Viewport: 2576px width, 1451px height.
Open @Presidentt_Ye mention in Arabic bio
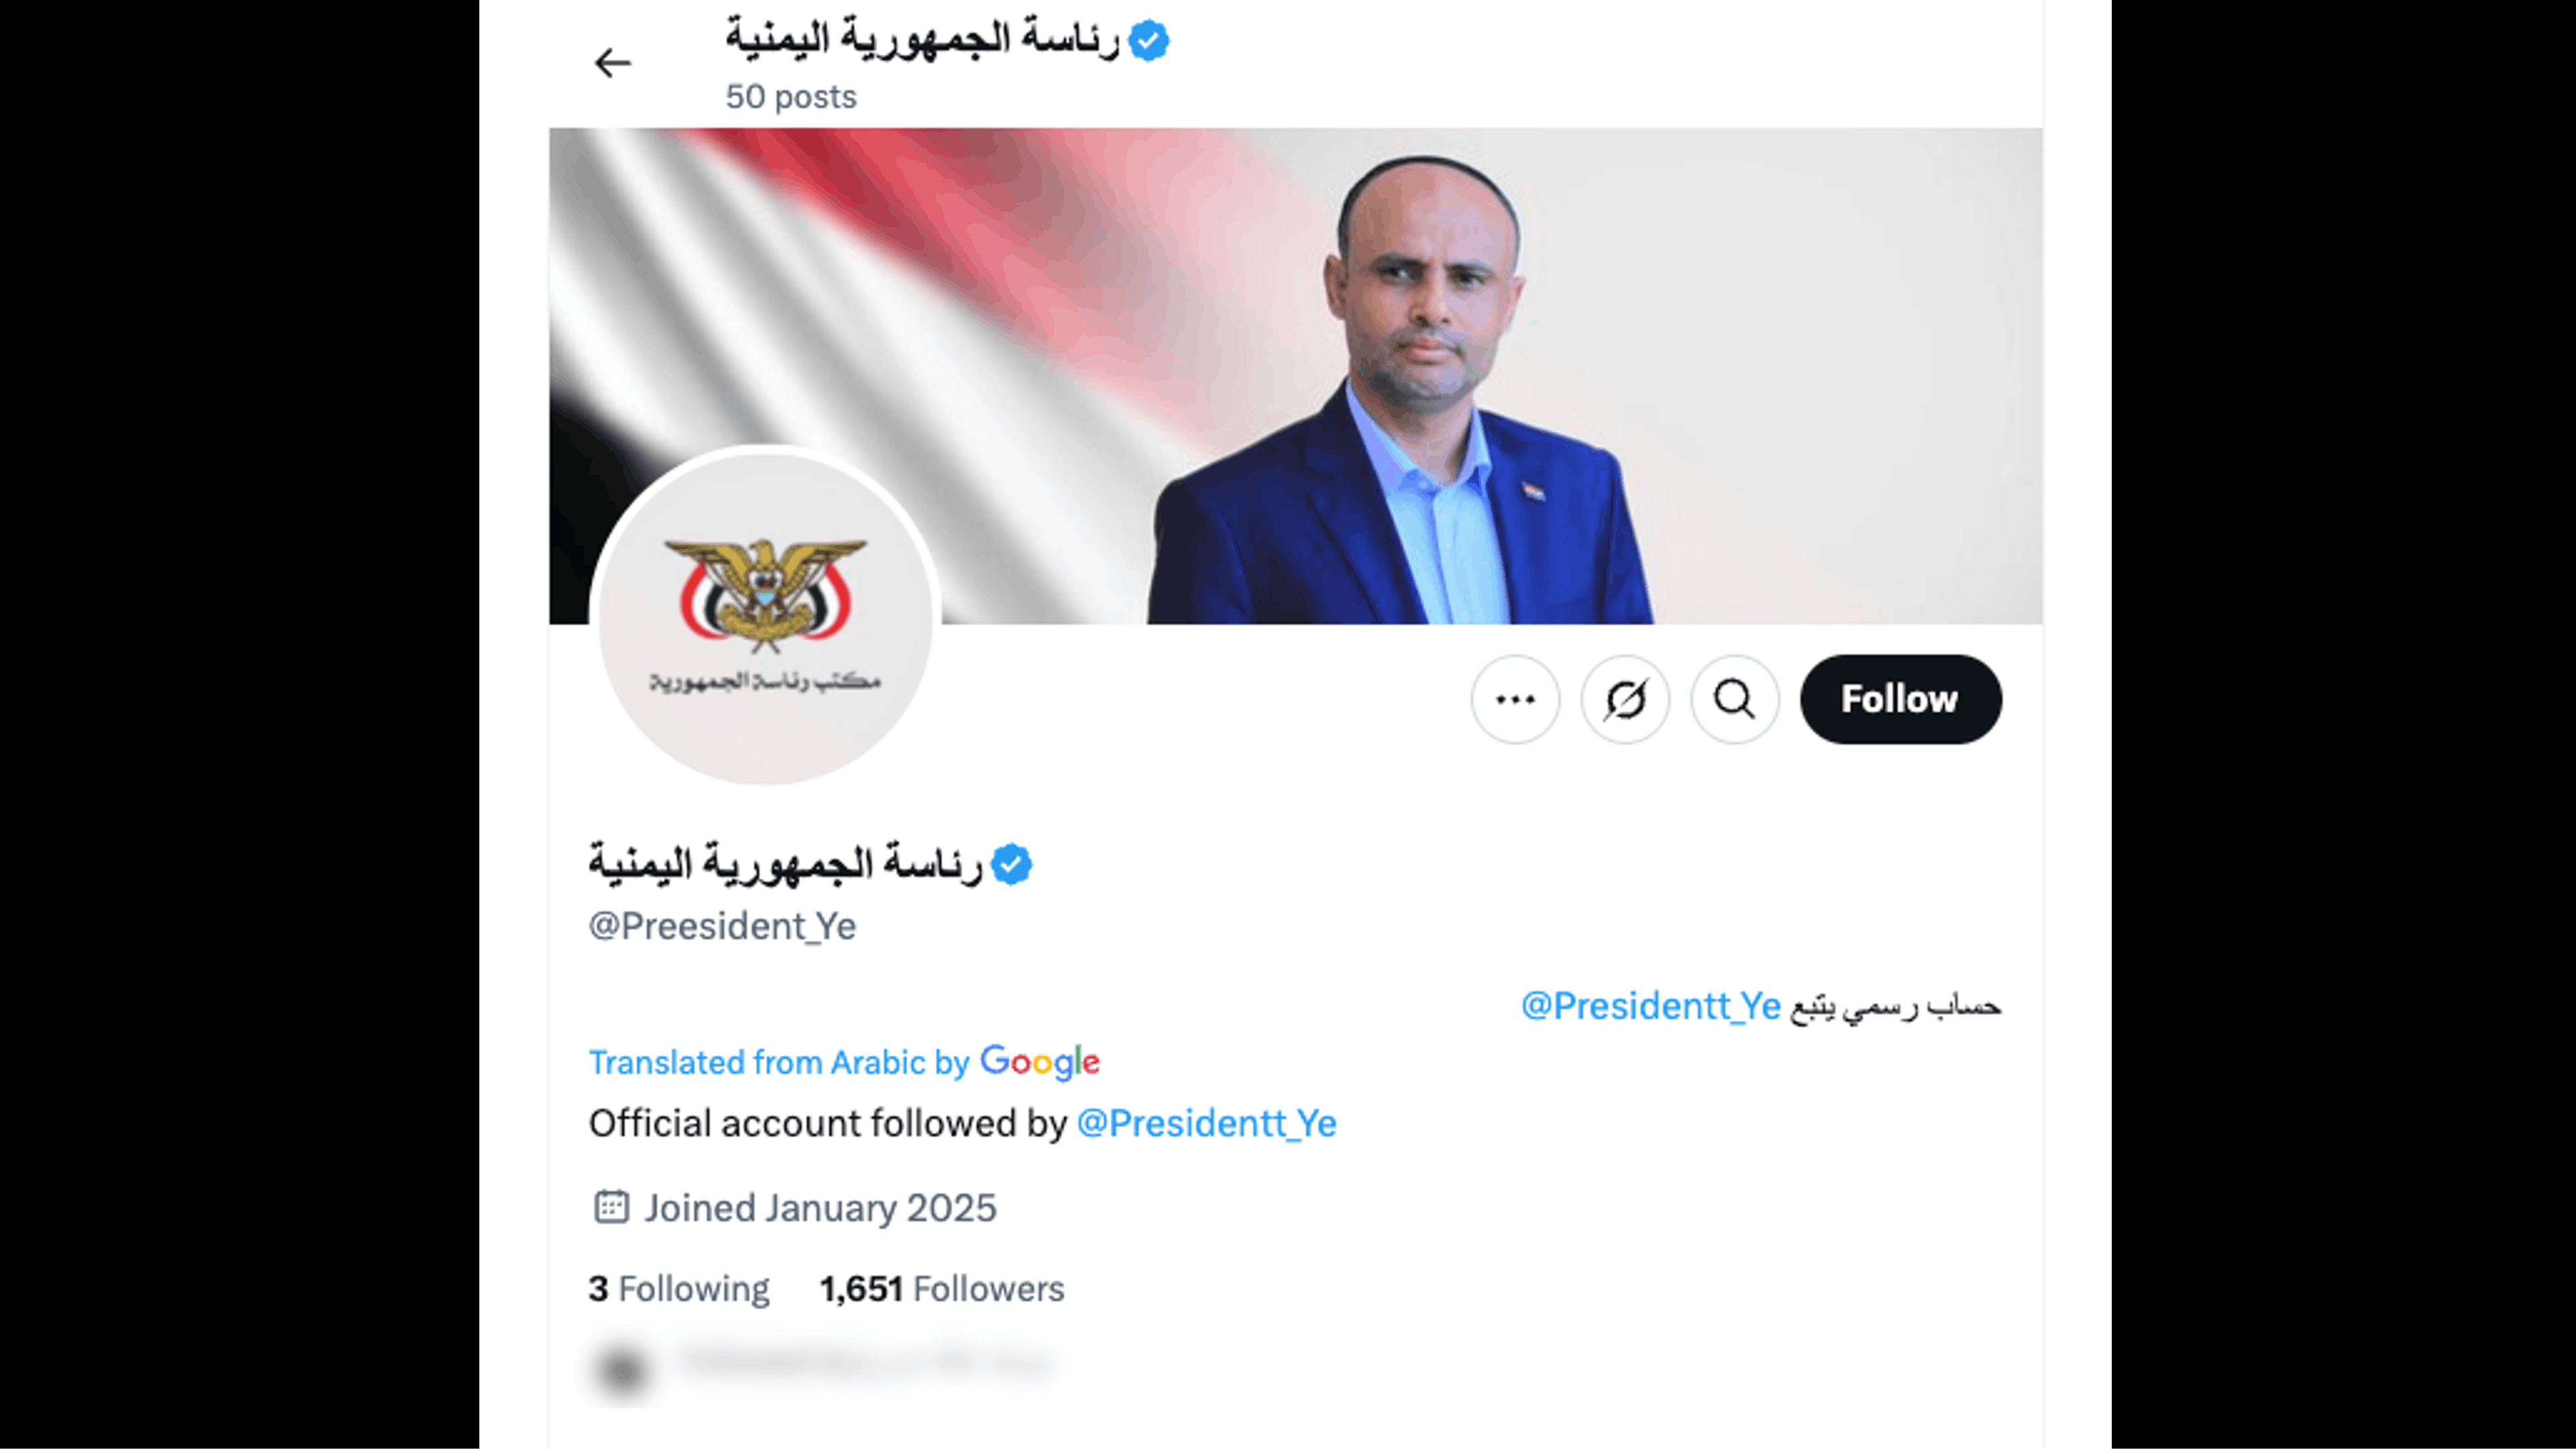(x=1651, y=1006)
